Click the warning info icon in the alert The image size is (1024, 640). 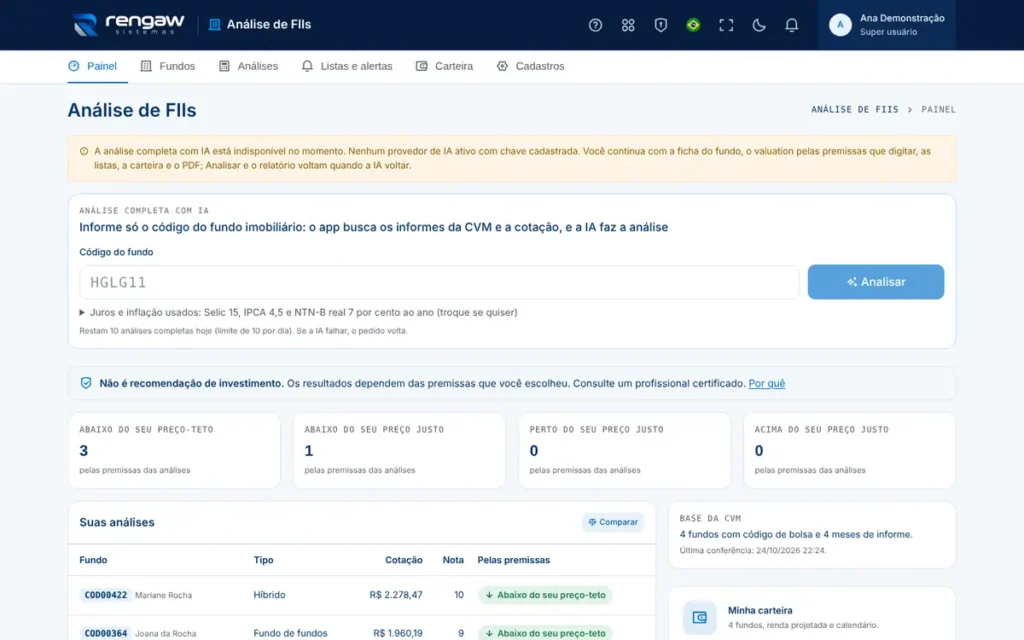point(84,152)
